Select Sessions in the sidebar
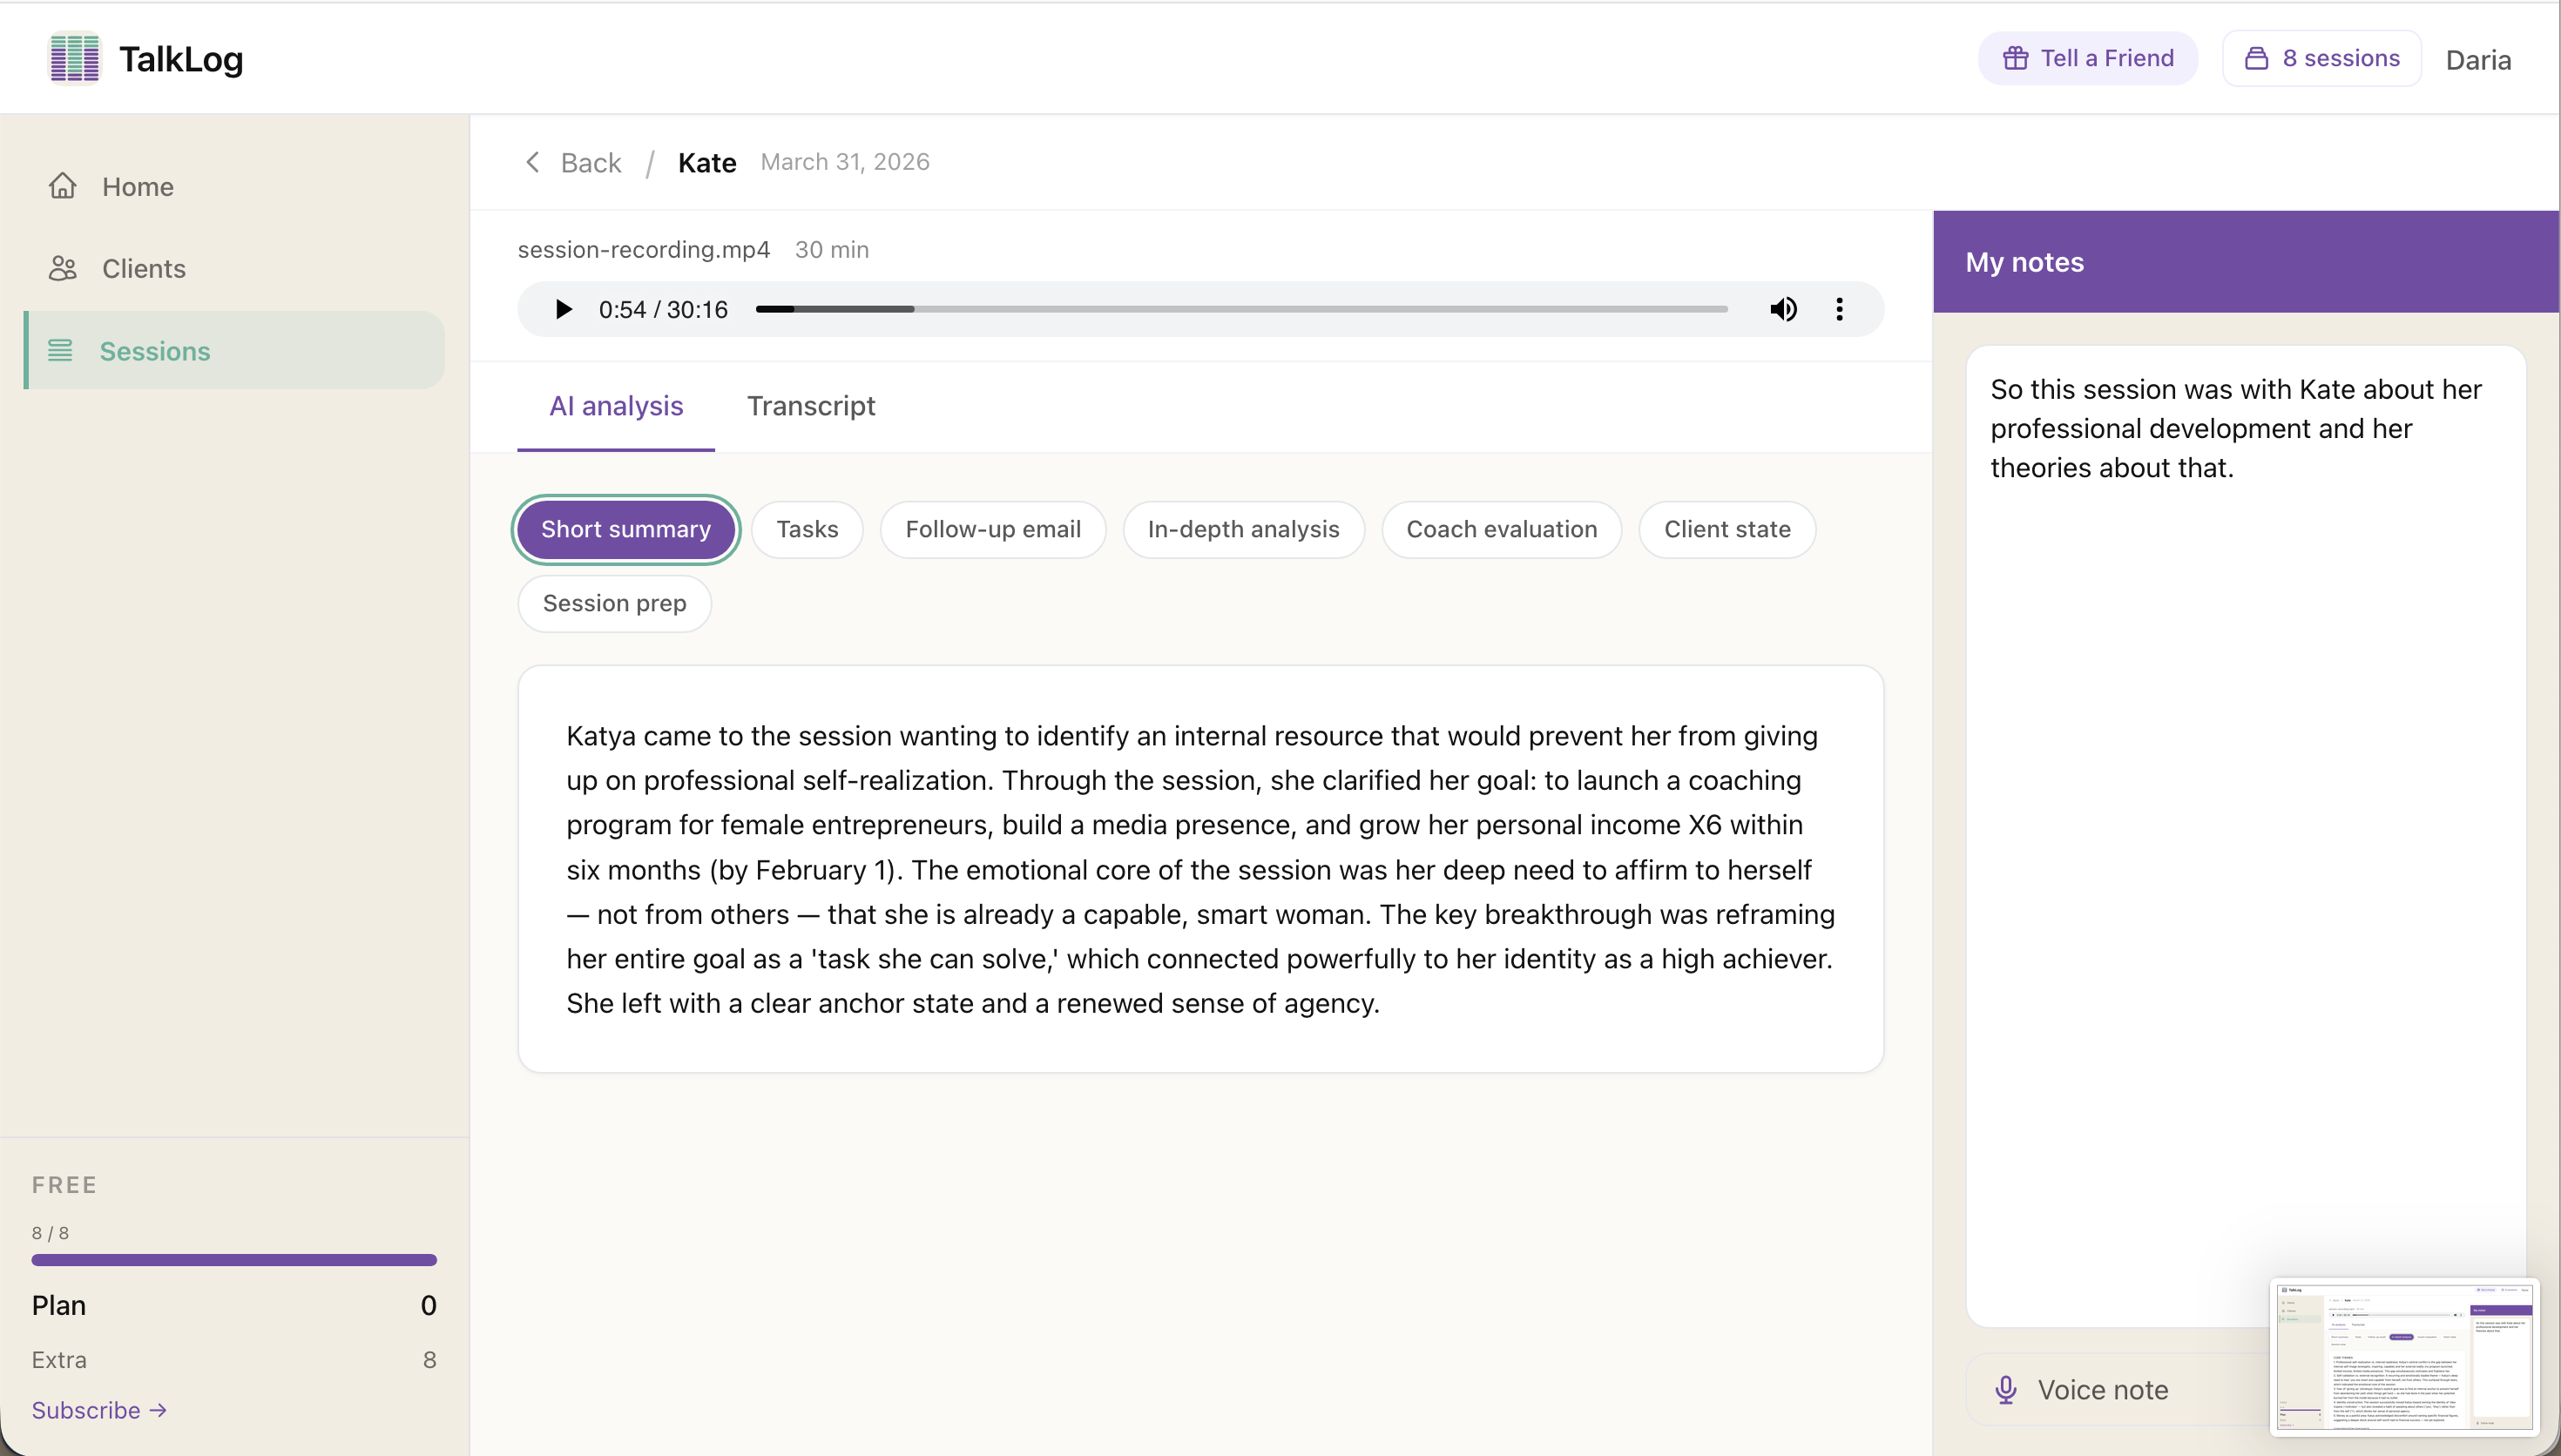 coord(154,351)
